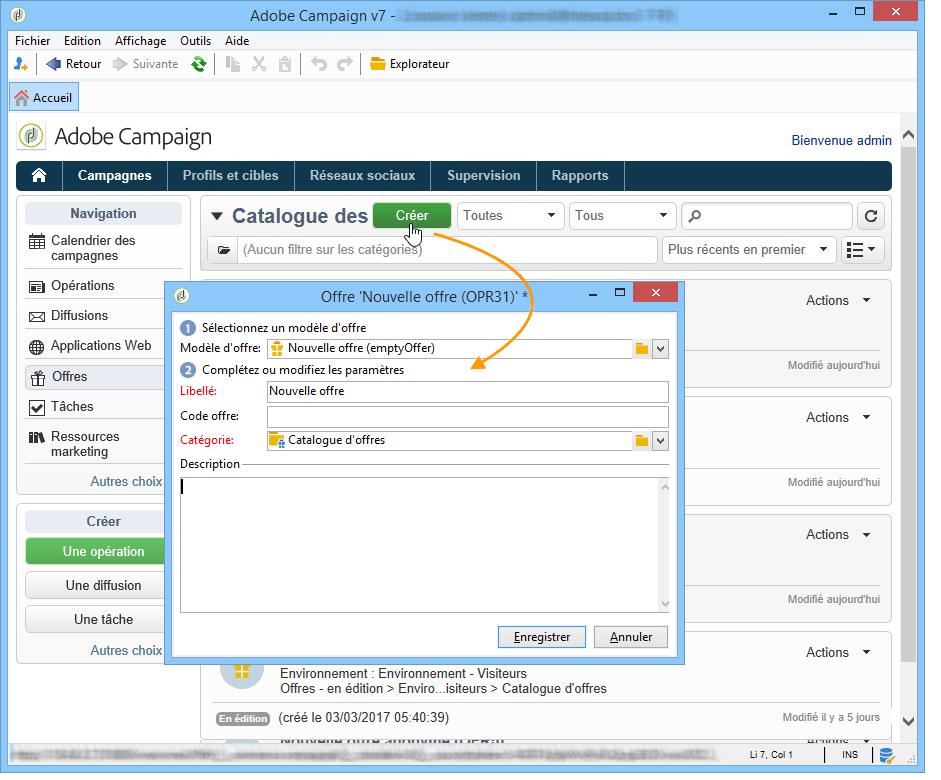Click the category filter folder icon
Screen dimensions: 941x780
pos(223,250)
